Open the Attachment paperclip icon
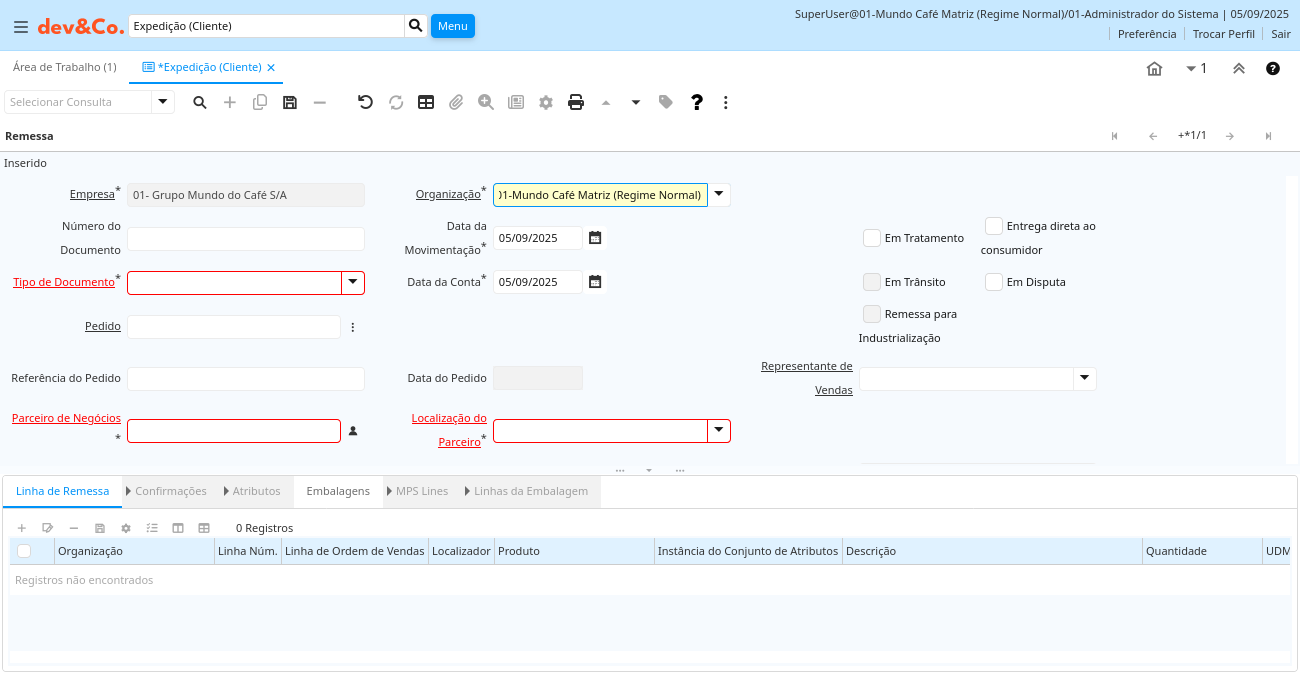 456,102
